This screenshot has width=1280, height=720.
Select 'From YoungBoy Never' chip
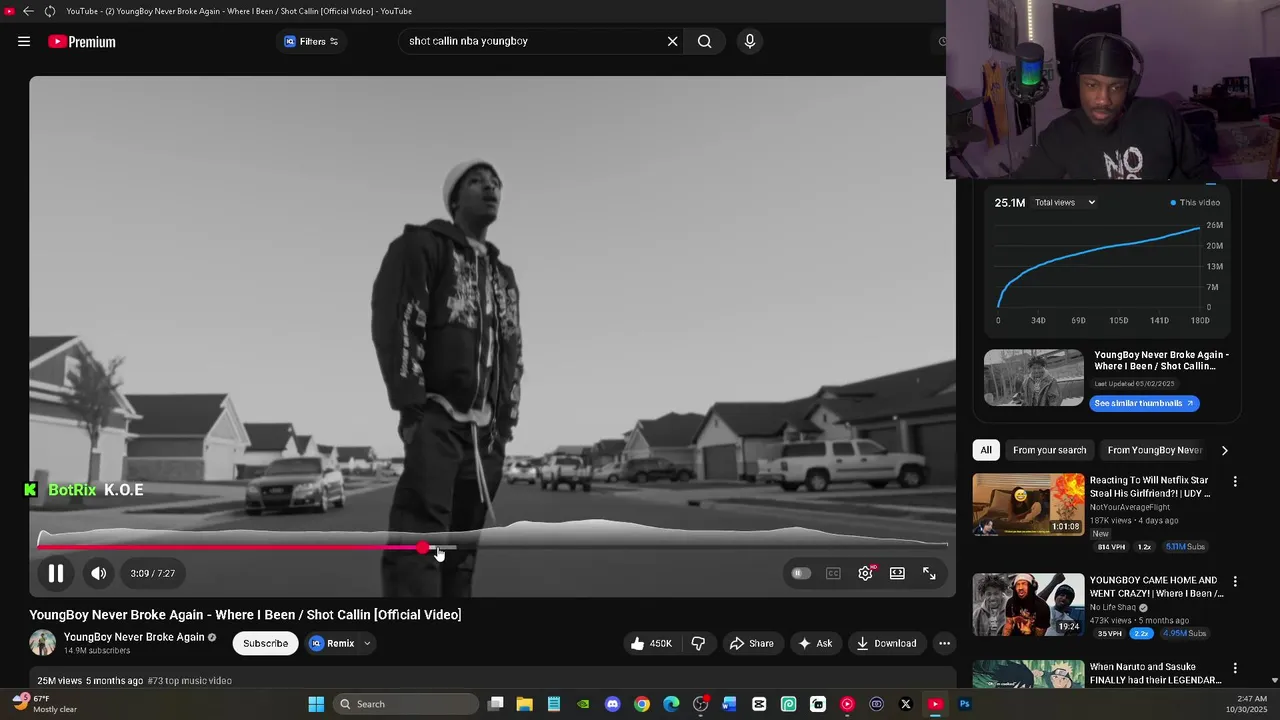pyautogui.click(x=1154, y=450)
